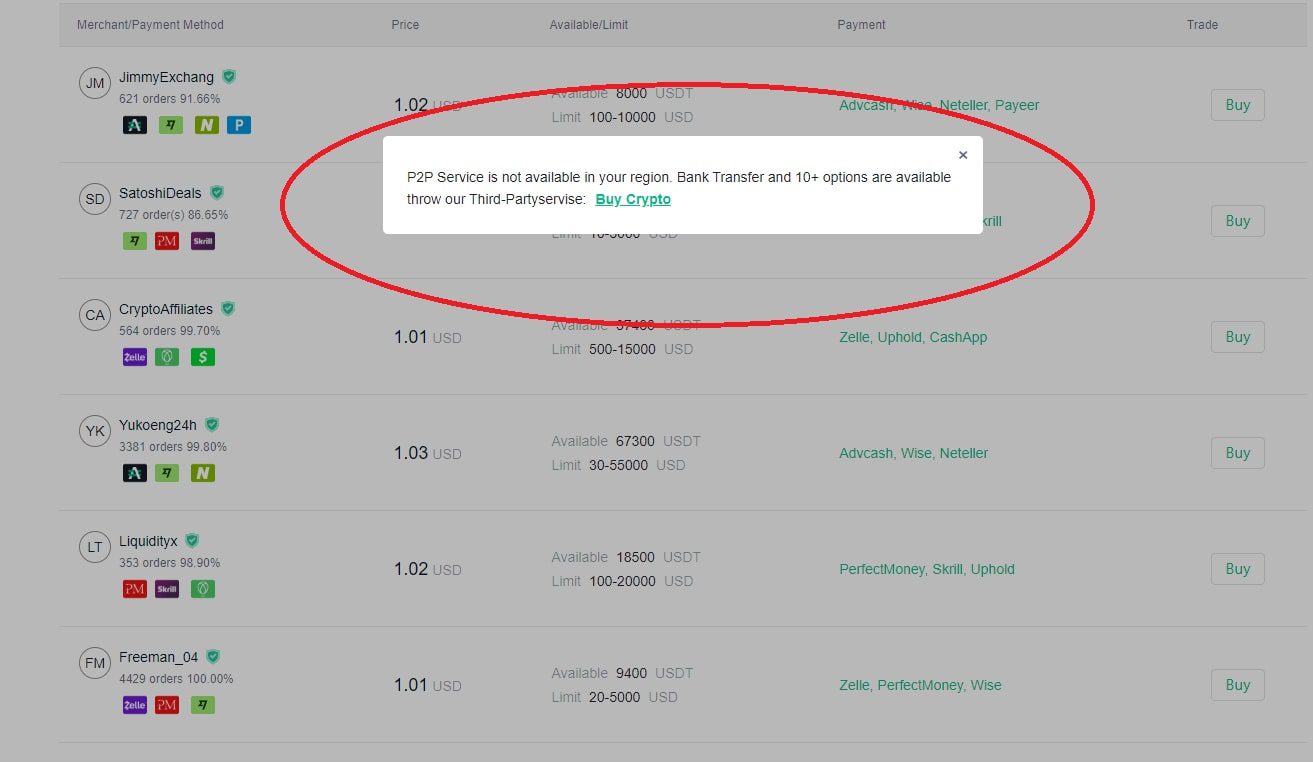Click Liquidityx's Skrill payment icon
The height and width of the screenshot is (762, 1313).
point(167,589)
